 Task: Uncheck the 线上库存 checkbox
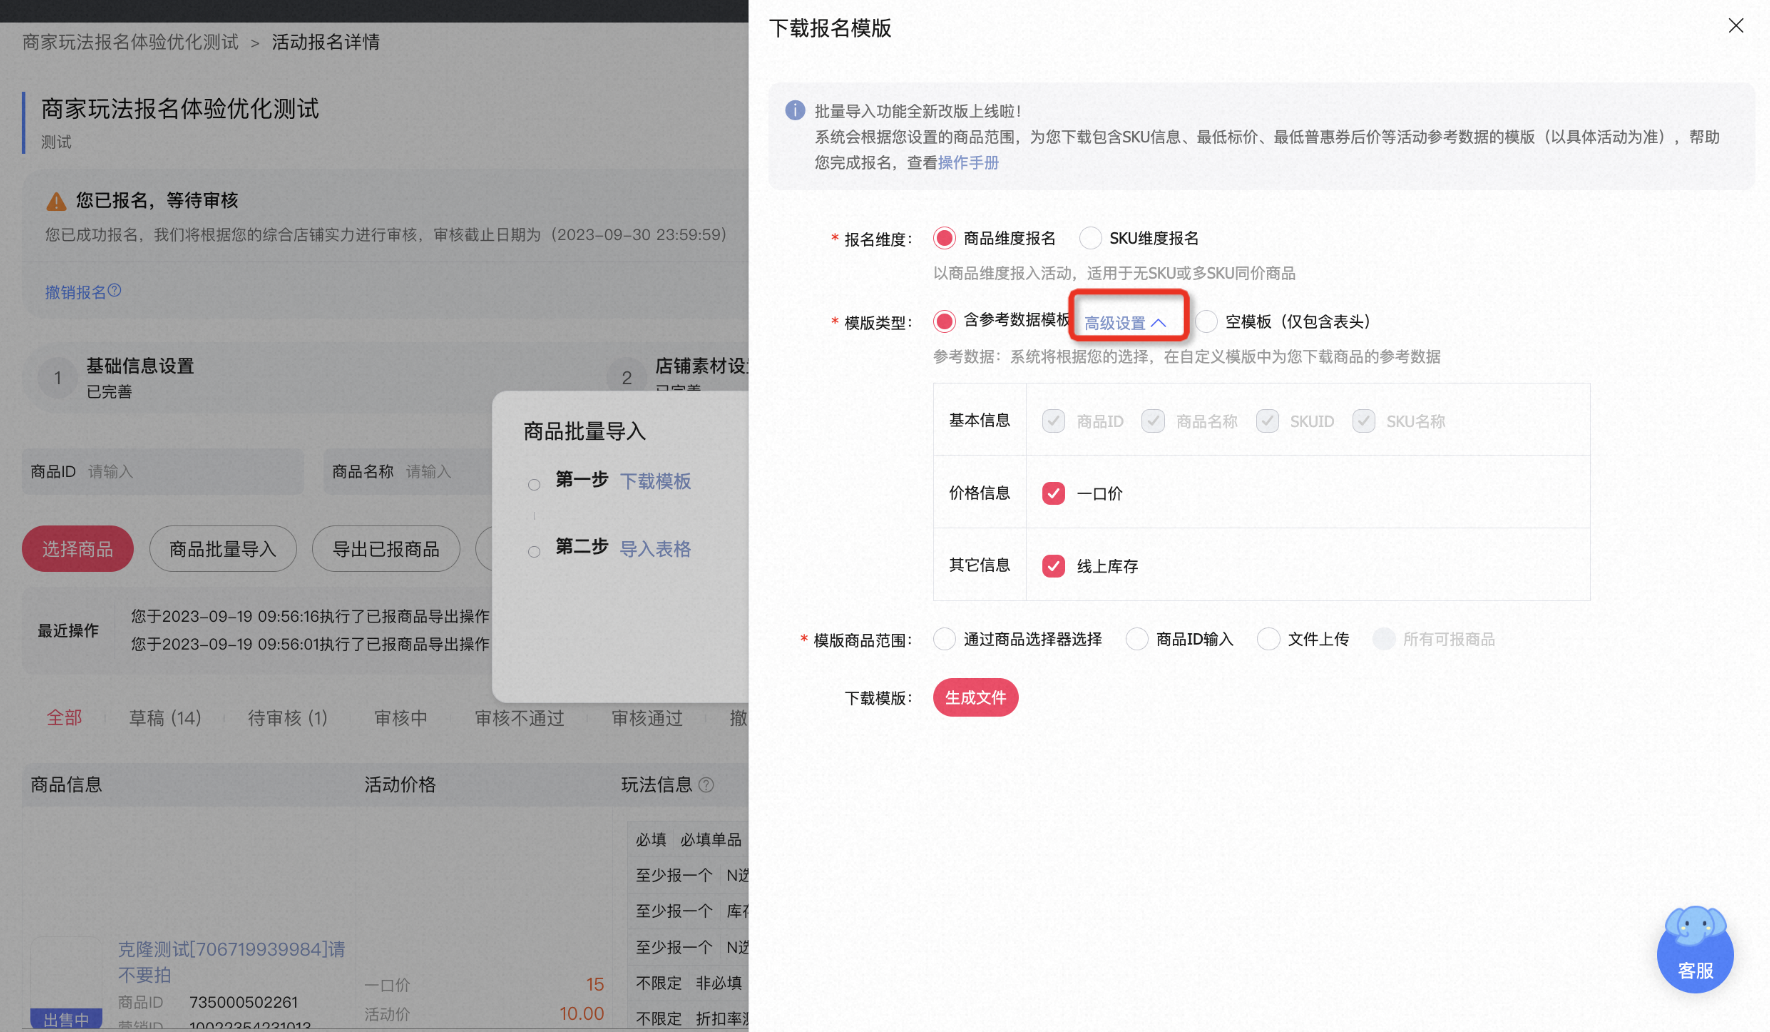[1053, 566]
